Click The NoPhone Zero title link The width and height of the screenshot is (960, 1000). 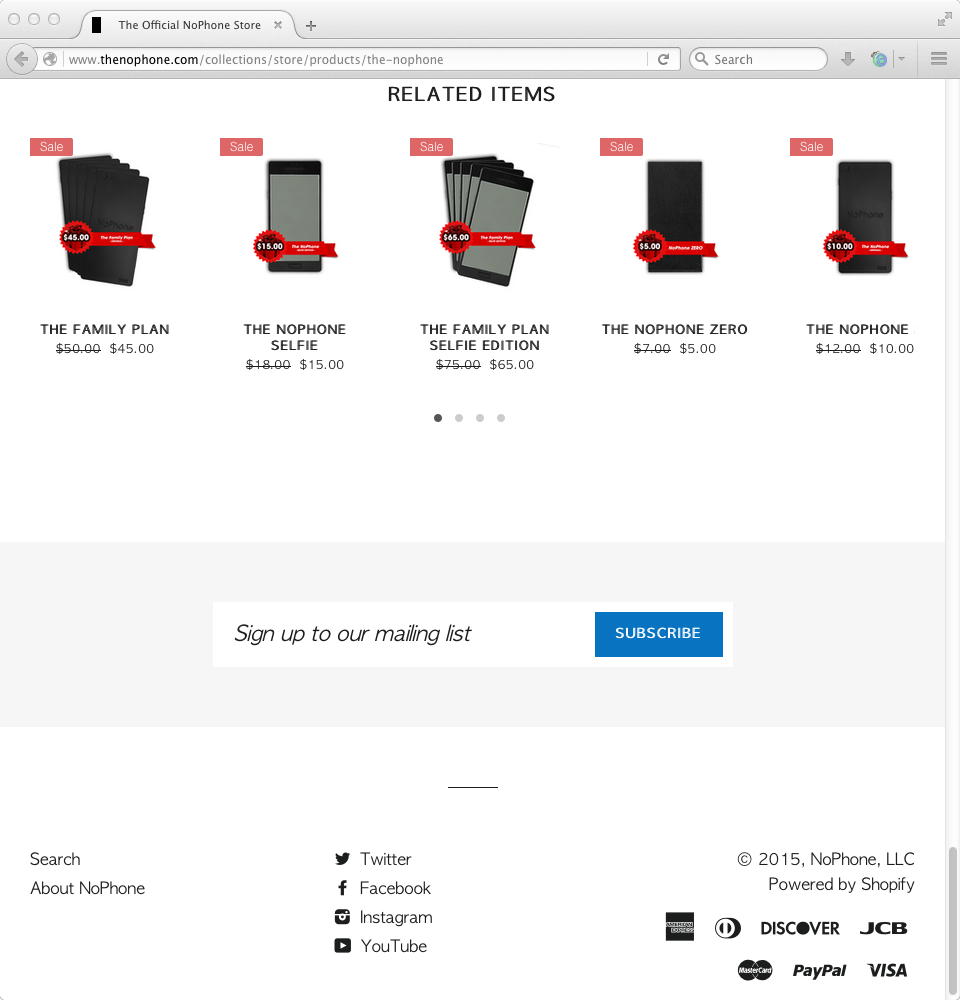675,329
